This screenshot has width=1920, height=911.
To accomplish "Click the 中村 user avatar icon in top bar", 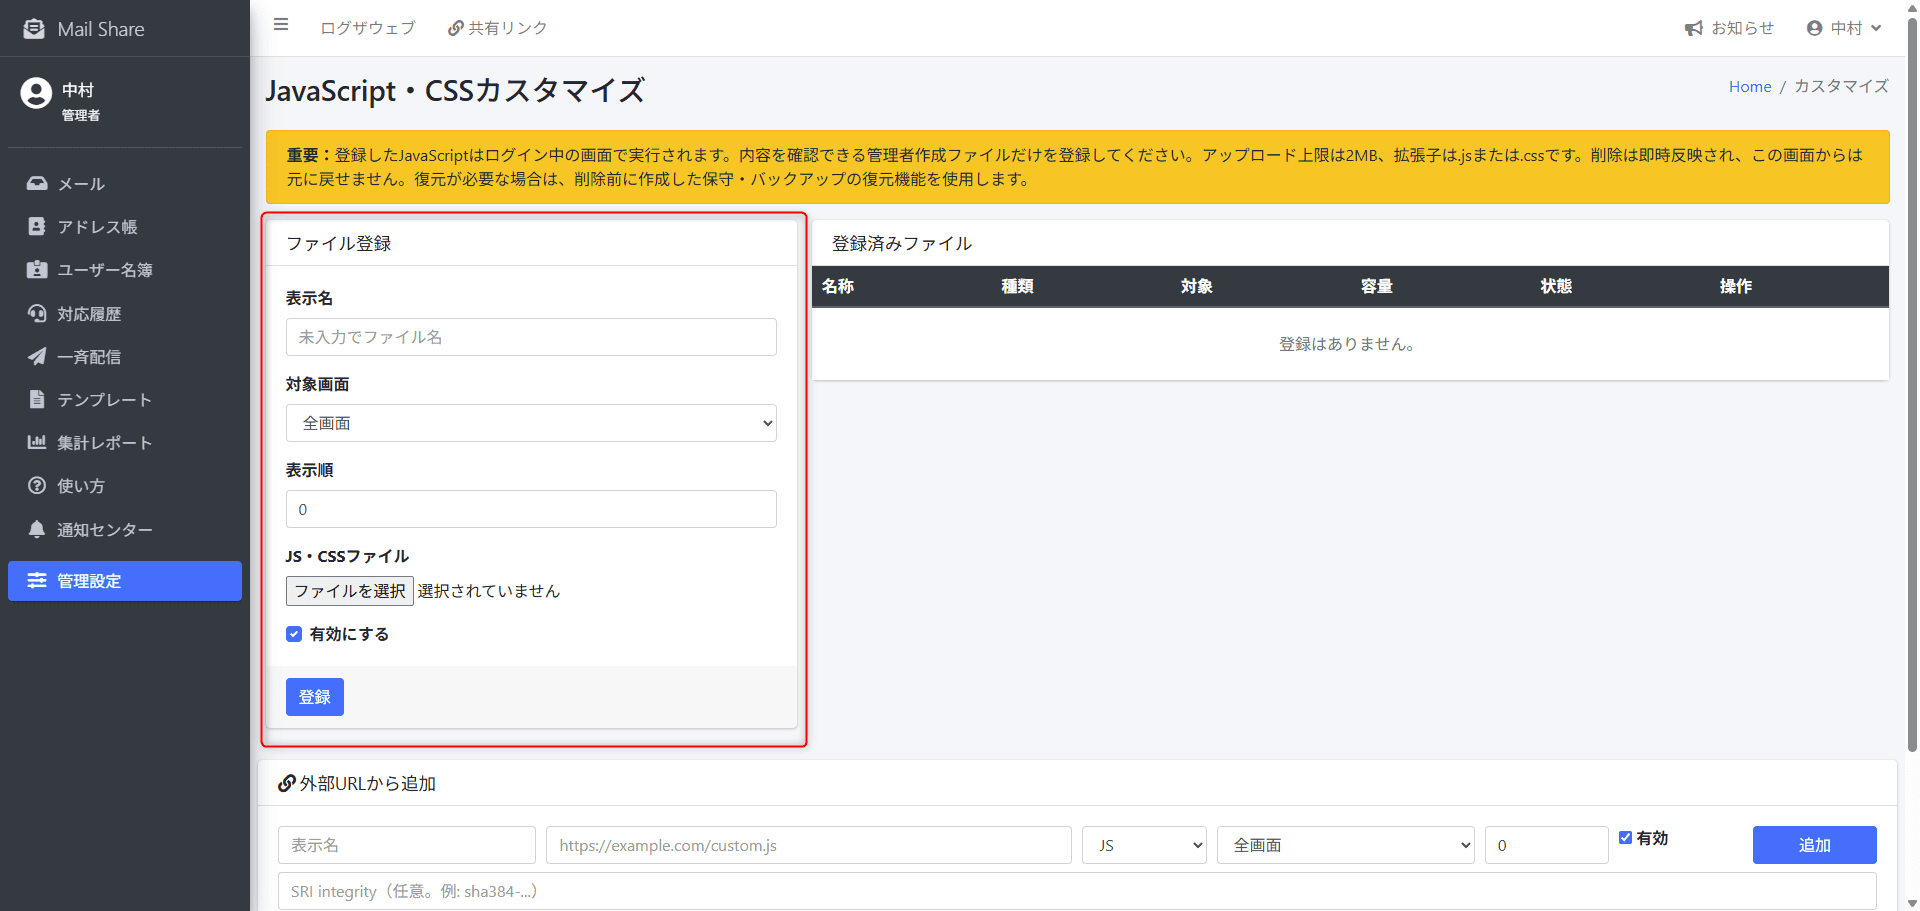I will 1814,28.
